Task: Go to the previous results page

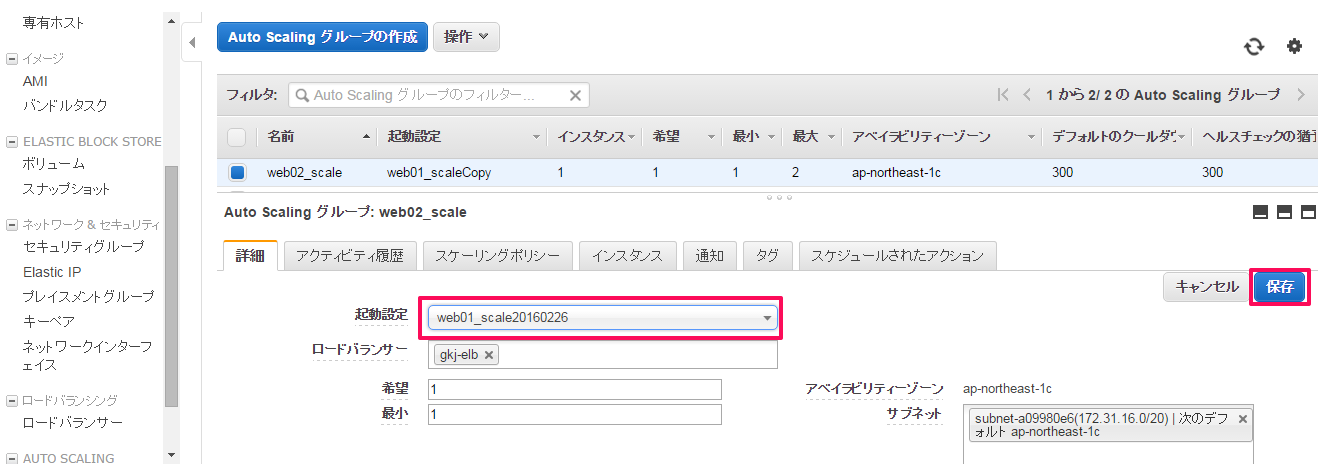Action: pos(1027,95)
